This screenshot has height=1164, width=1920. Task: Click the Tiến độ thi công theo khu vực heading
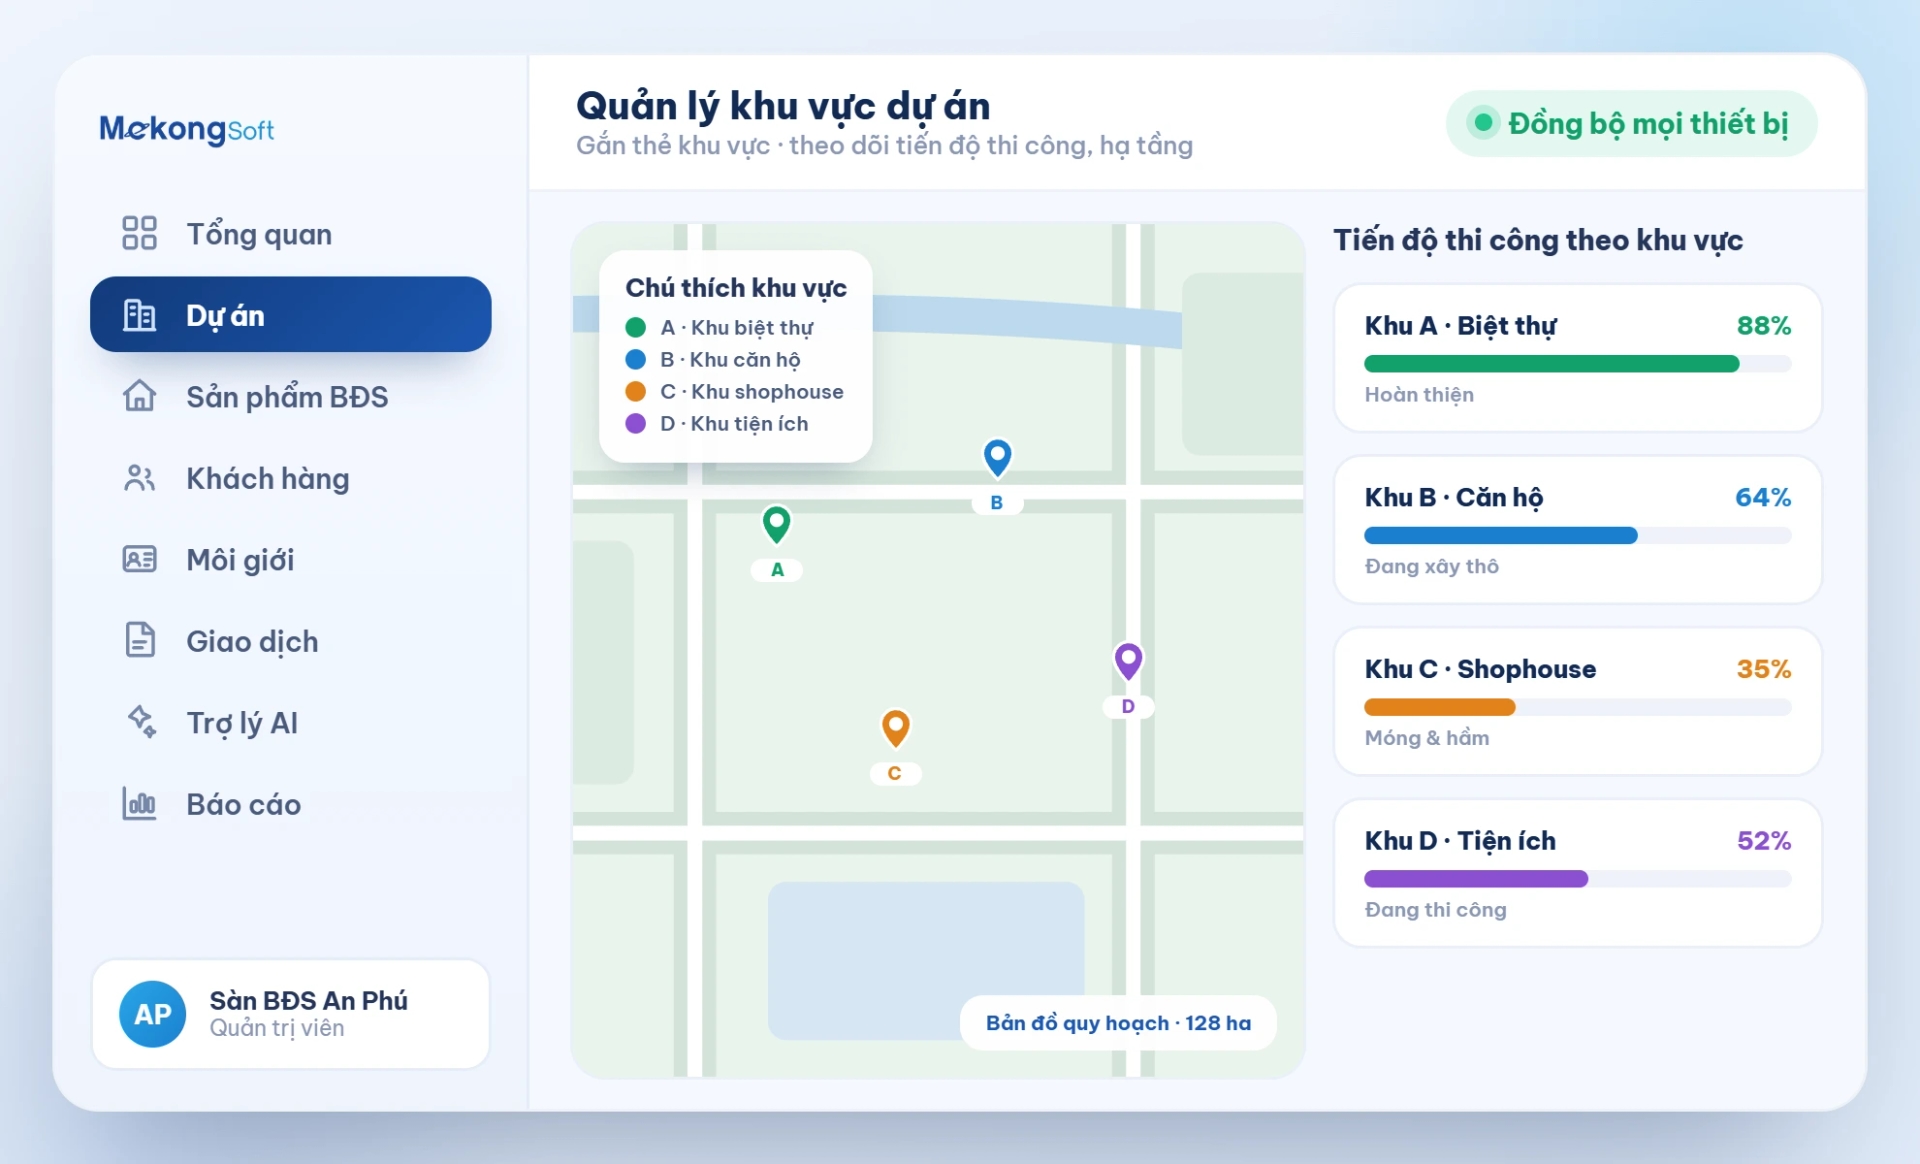[x=1538, y=240]
